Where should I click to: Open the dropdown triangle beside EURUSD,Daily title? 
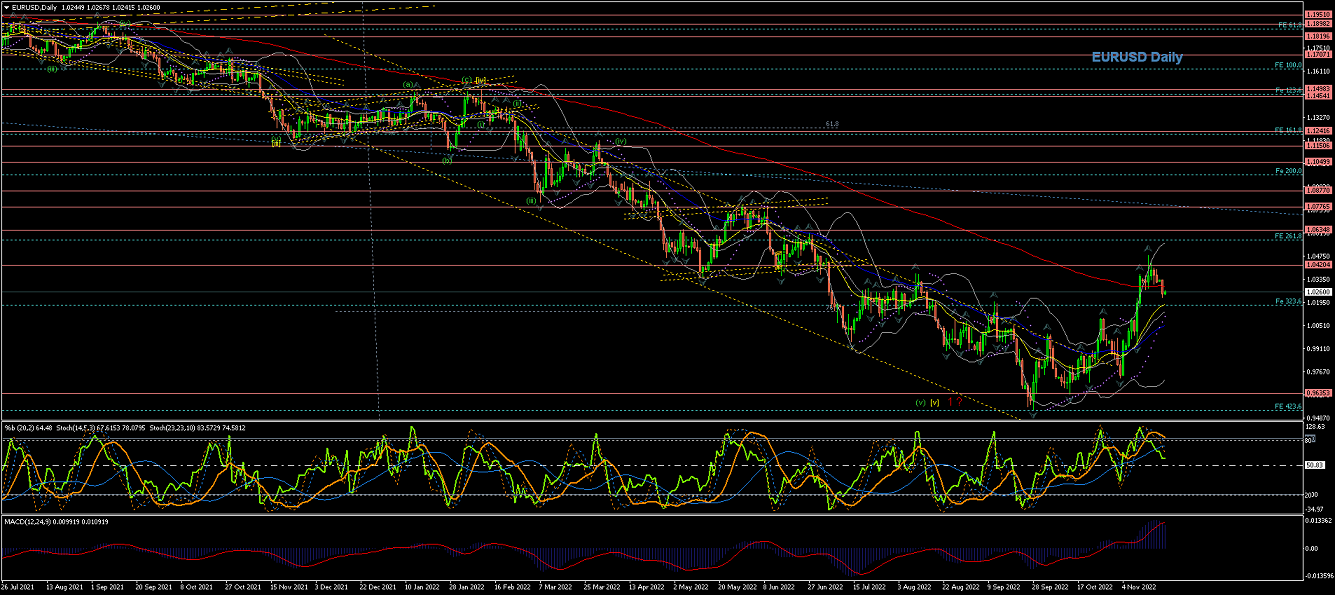click(6, 6)
